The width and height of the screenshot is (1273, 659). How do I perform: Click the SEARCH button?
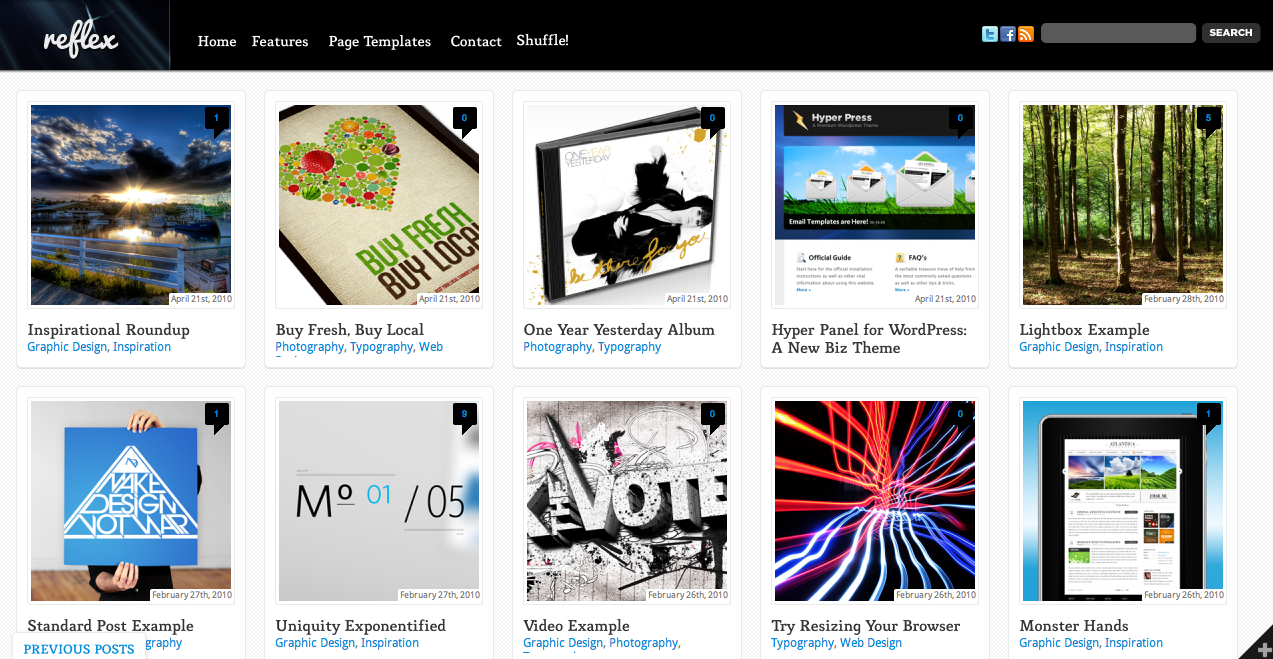[x=1231, y=33]
